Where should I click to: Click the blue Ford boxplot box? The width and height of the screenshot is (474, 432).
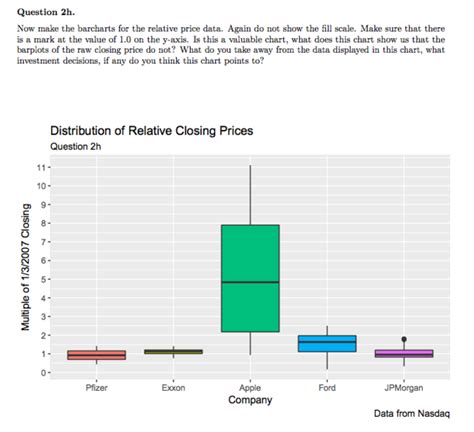(327, 344)
